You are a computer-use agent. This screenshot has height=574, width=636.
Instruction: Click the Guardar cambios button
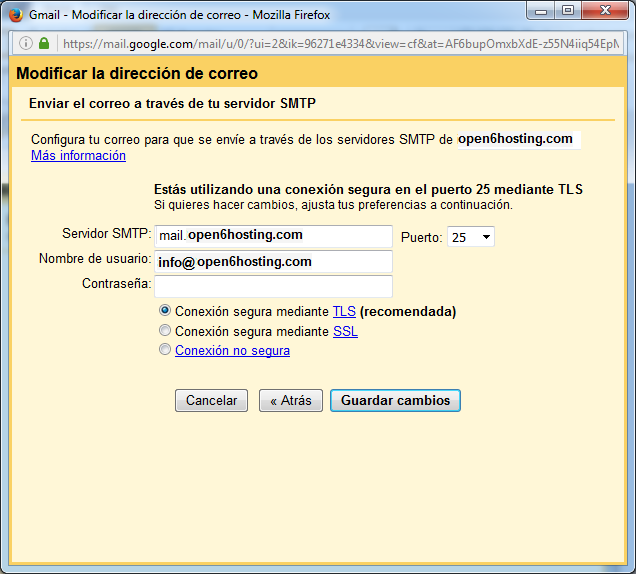[395, 400]
